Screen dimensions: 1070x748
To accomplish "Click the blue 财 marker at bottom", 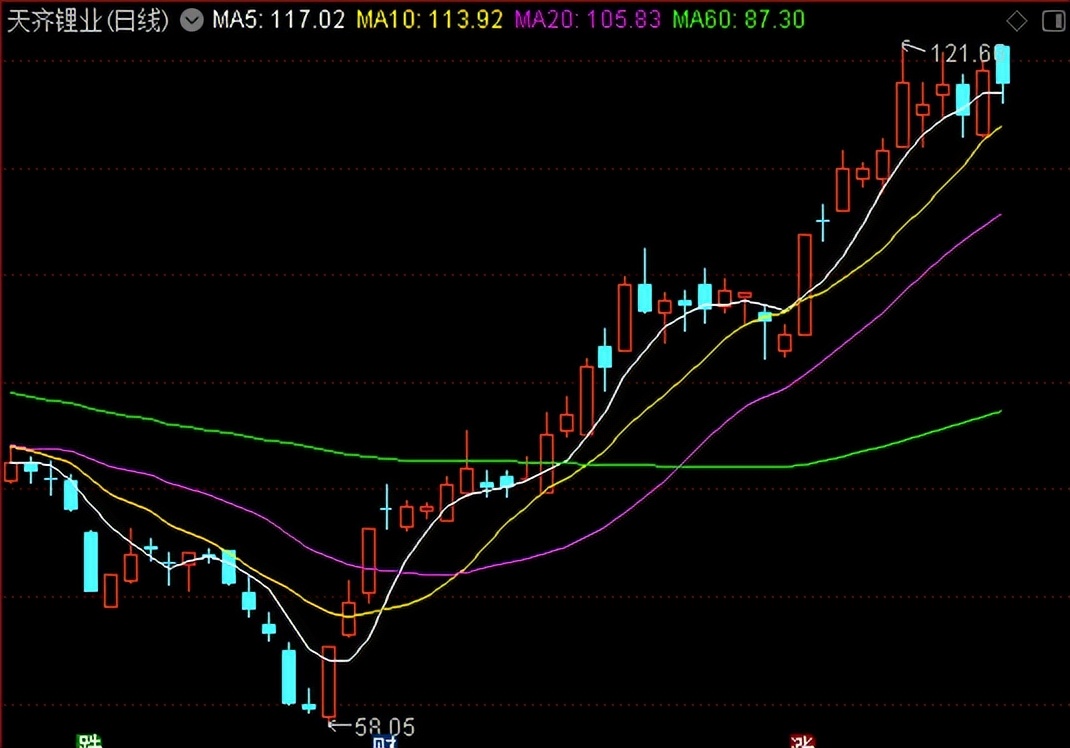I will click(385, 742).
